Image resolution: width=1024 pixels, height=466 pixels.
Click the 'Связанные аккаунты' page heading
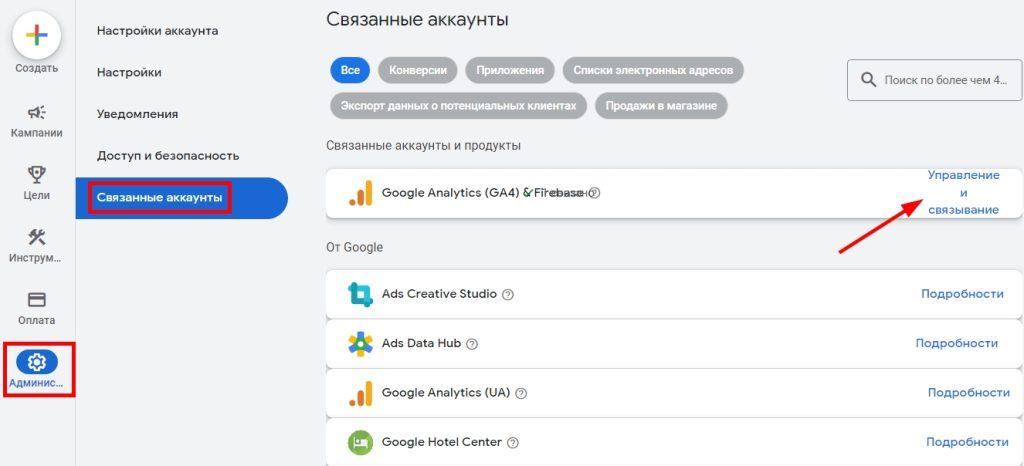click(x=417, y=20)
